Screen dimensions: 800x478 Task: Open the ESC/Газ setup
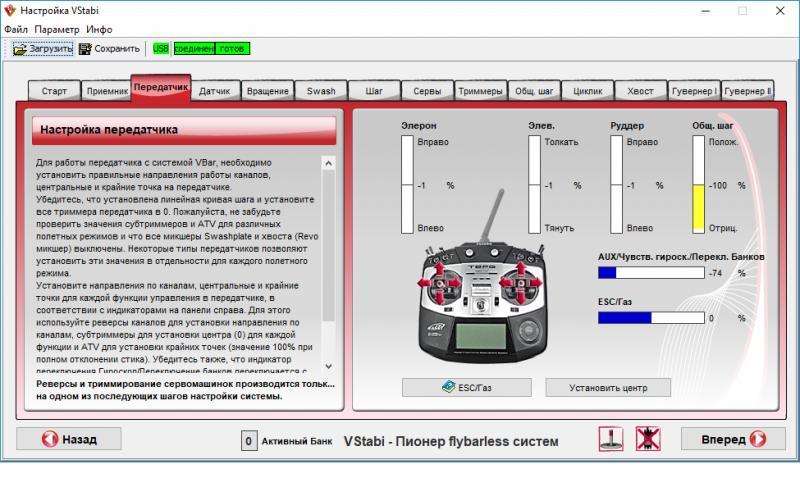tap(465, 387)
